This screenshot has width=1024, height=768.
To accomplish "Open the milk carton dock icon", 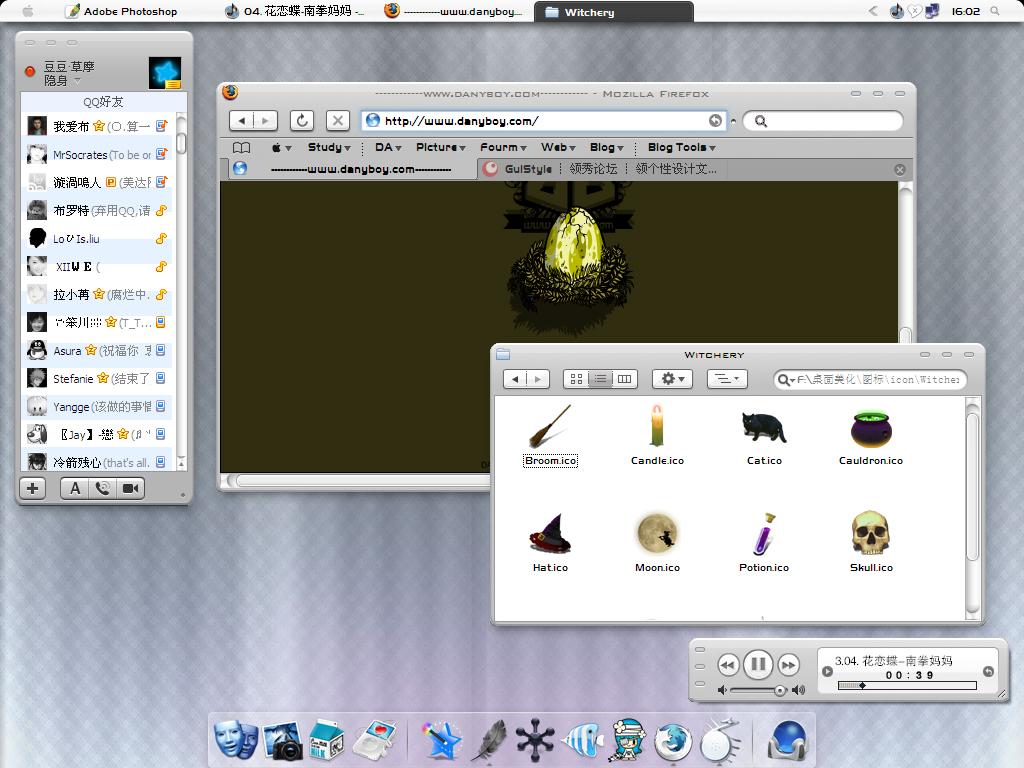I will [x=327, y=739].
